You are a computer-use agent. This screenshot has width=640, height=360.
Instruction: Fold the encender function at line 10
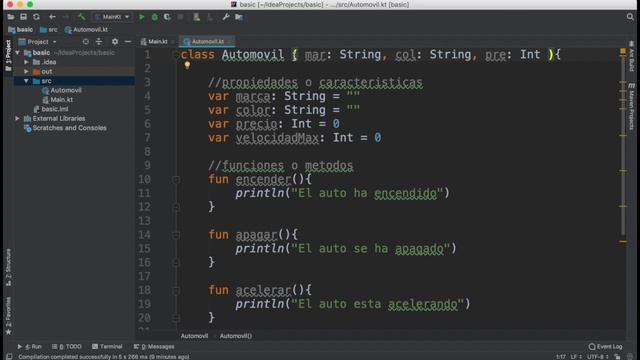(x=176, y=180)
